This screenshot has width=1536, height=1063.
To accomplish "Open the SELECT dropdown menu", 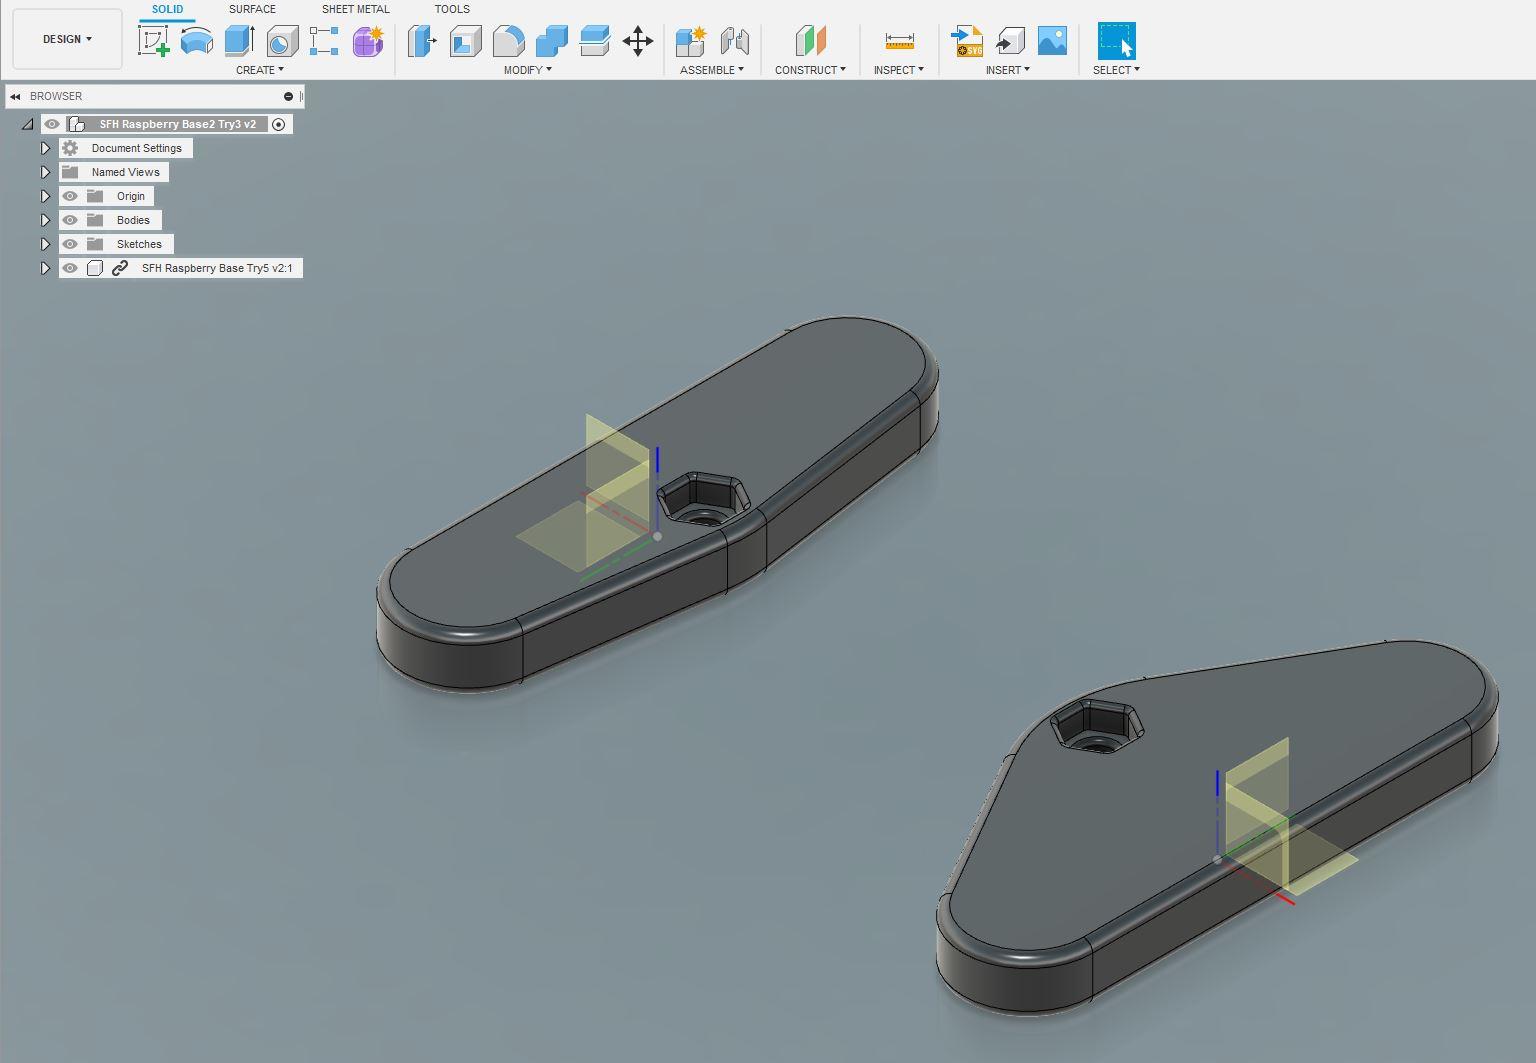I will click(x=1116, y=70).
